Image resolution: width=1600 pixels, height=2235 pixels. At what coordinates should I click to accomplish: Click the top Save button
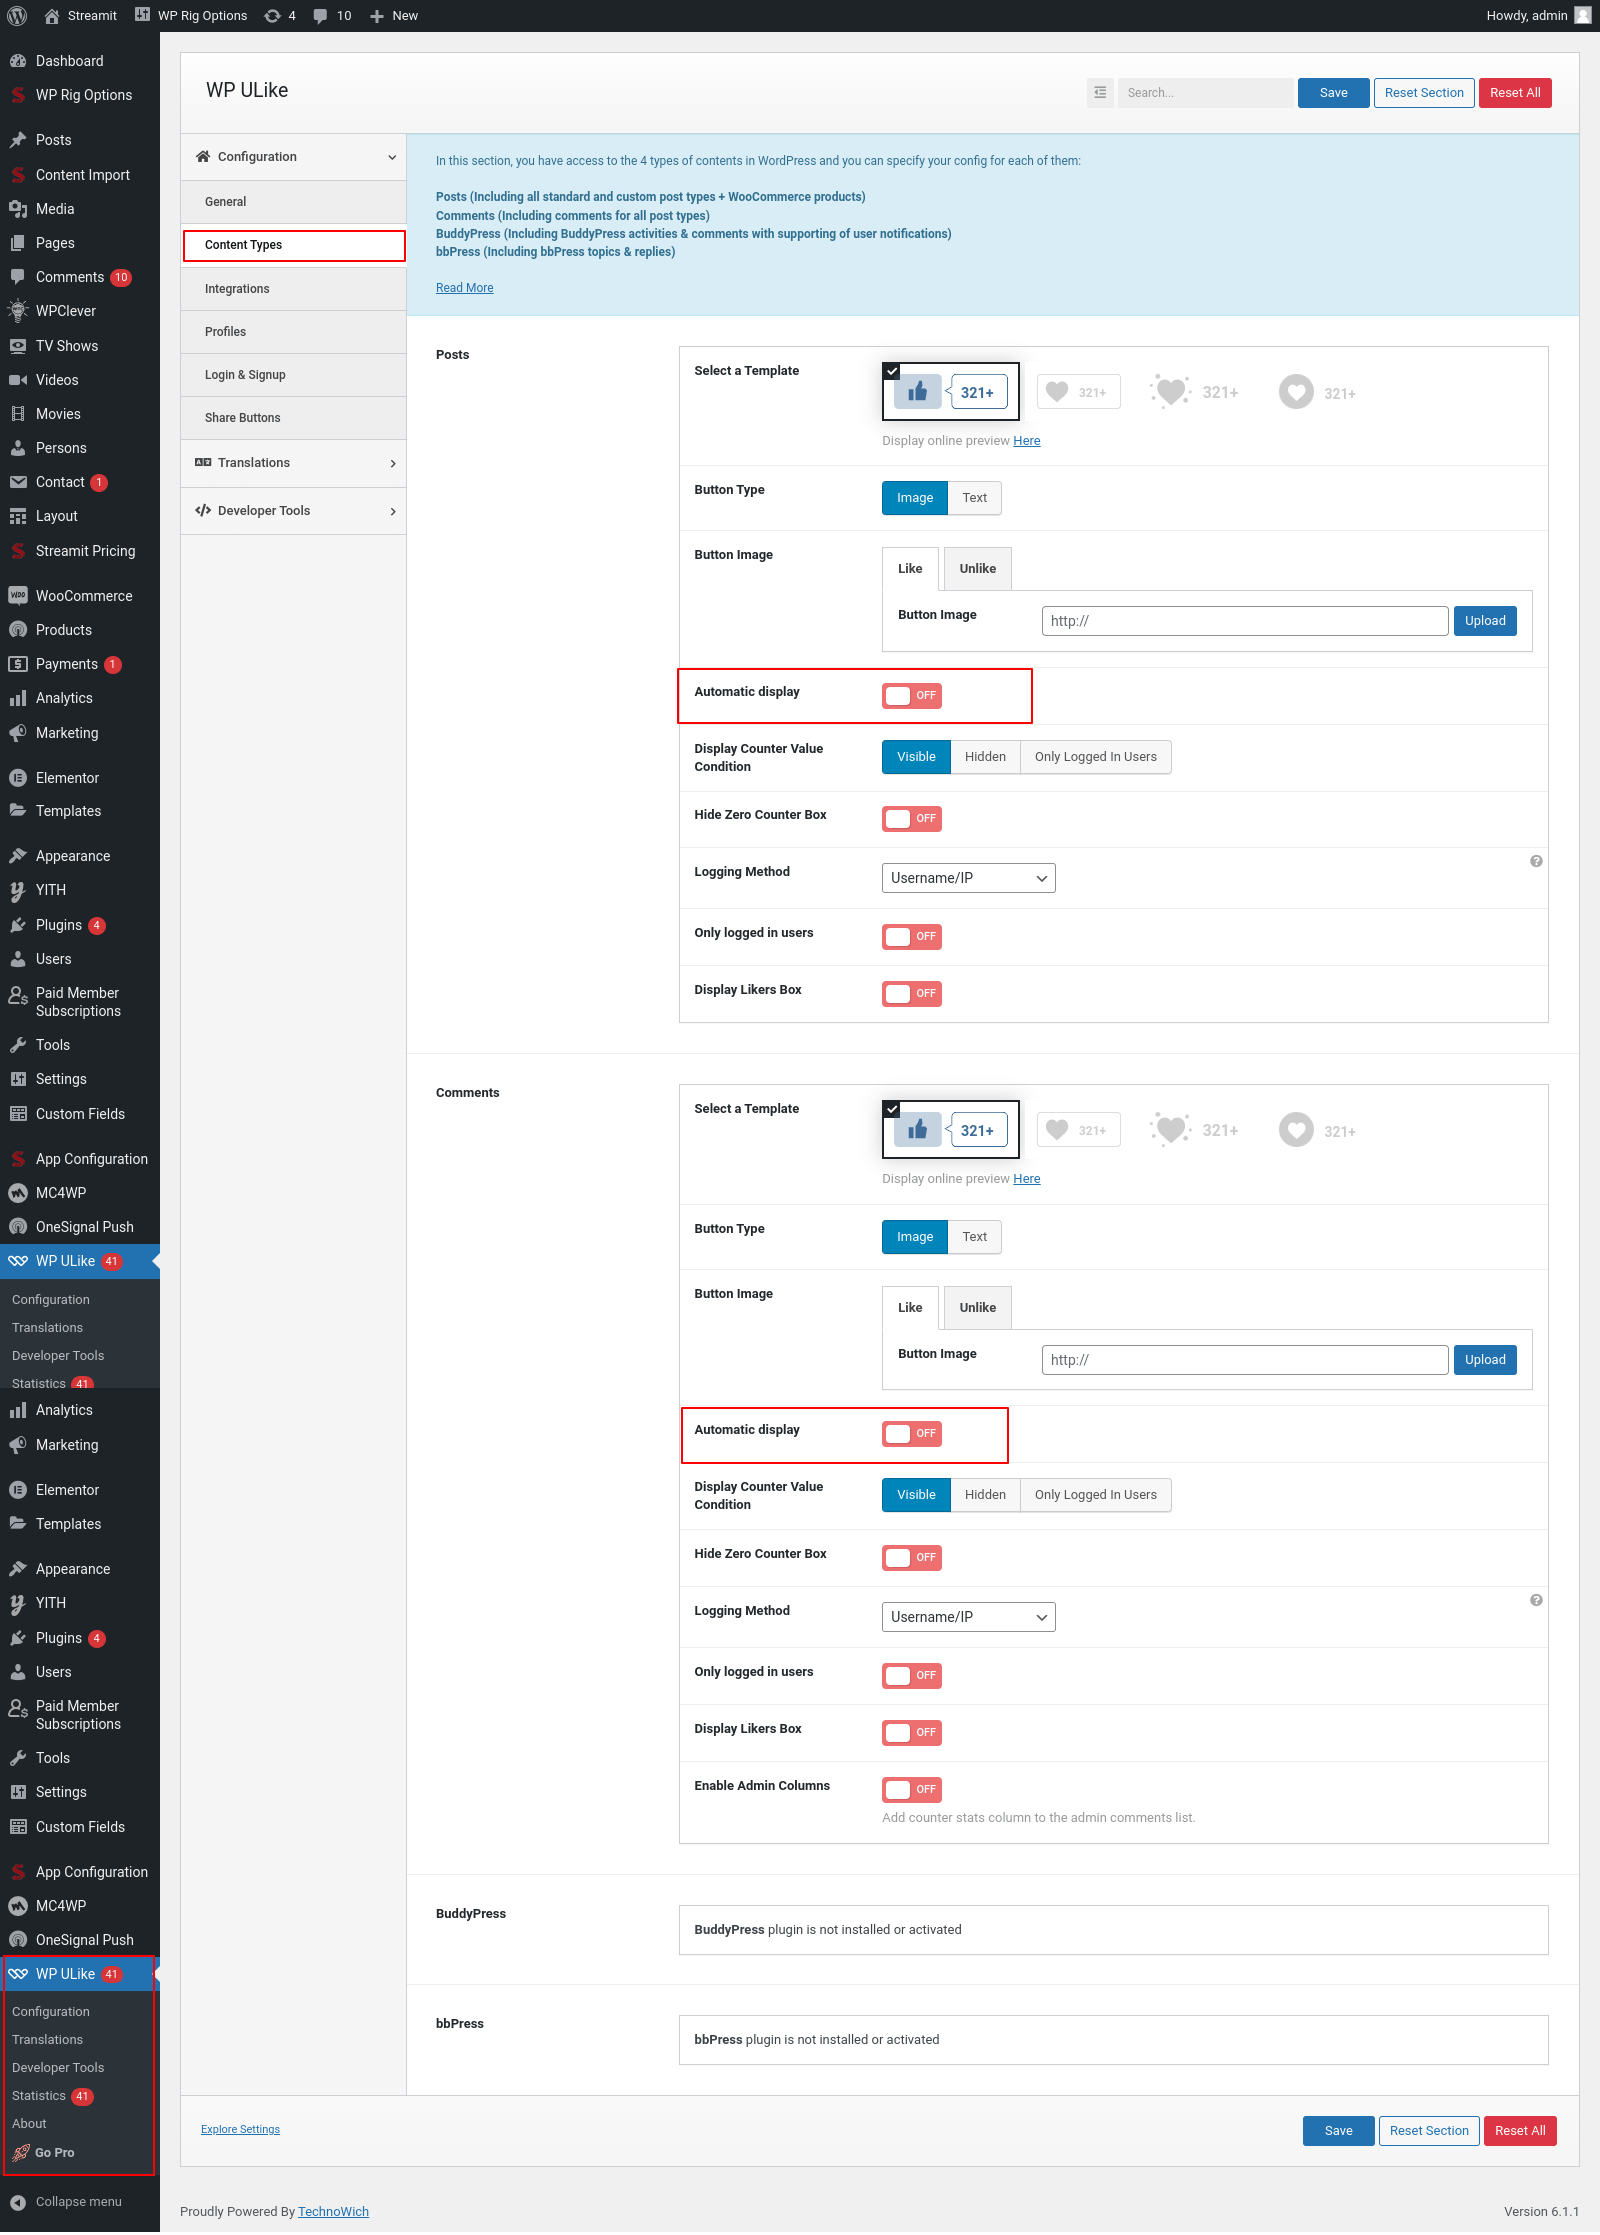coord(1333,93)
